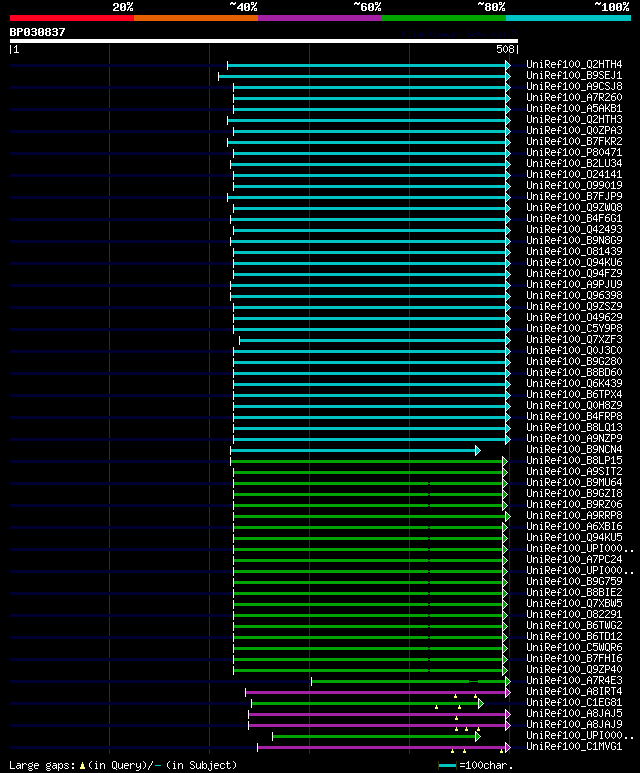The height and width of the screenshot is (773, 640).
Task: Click the UniRef100_O24141 label
Action: pyautogui.click(x=574, y=175)
